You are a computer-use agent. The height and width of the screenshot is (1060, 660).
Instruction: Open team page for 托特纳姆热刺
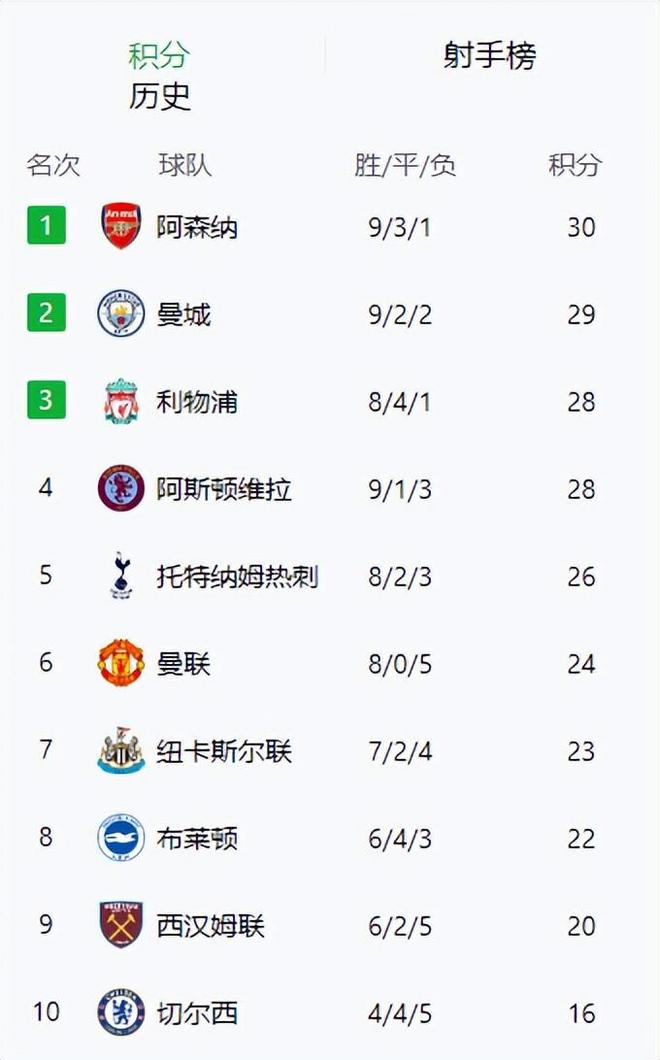click(x=237, y=577)
